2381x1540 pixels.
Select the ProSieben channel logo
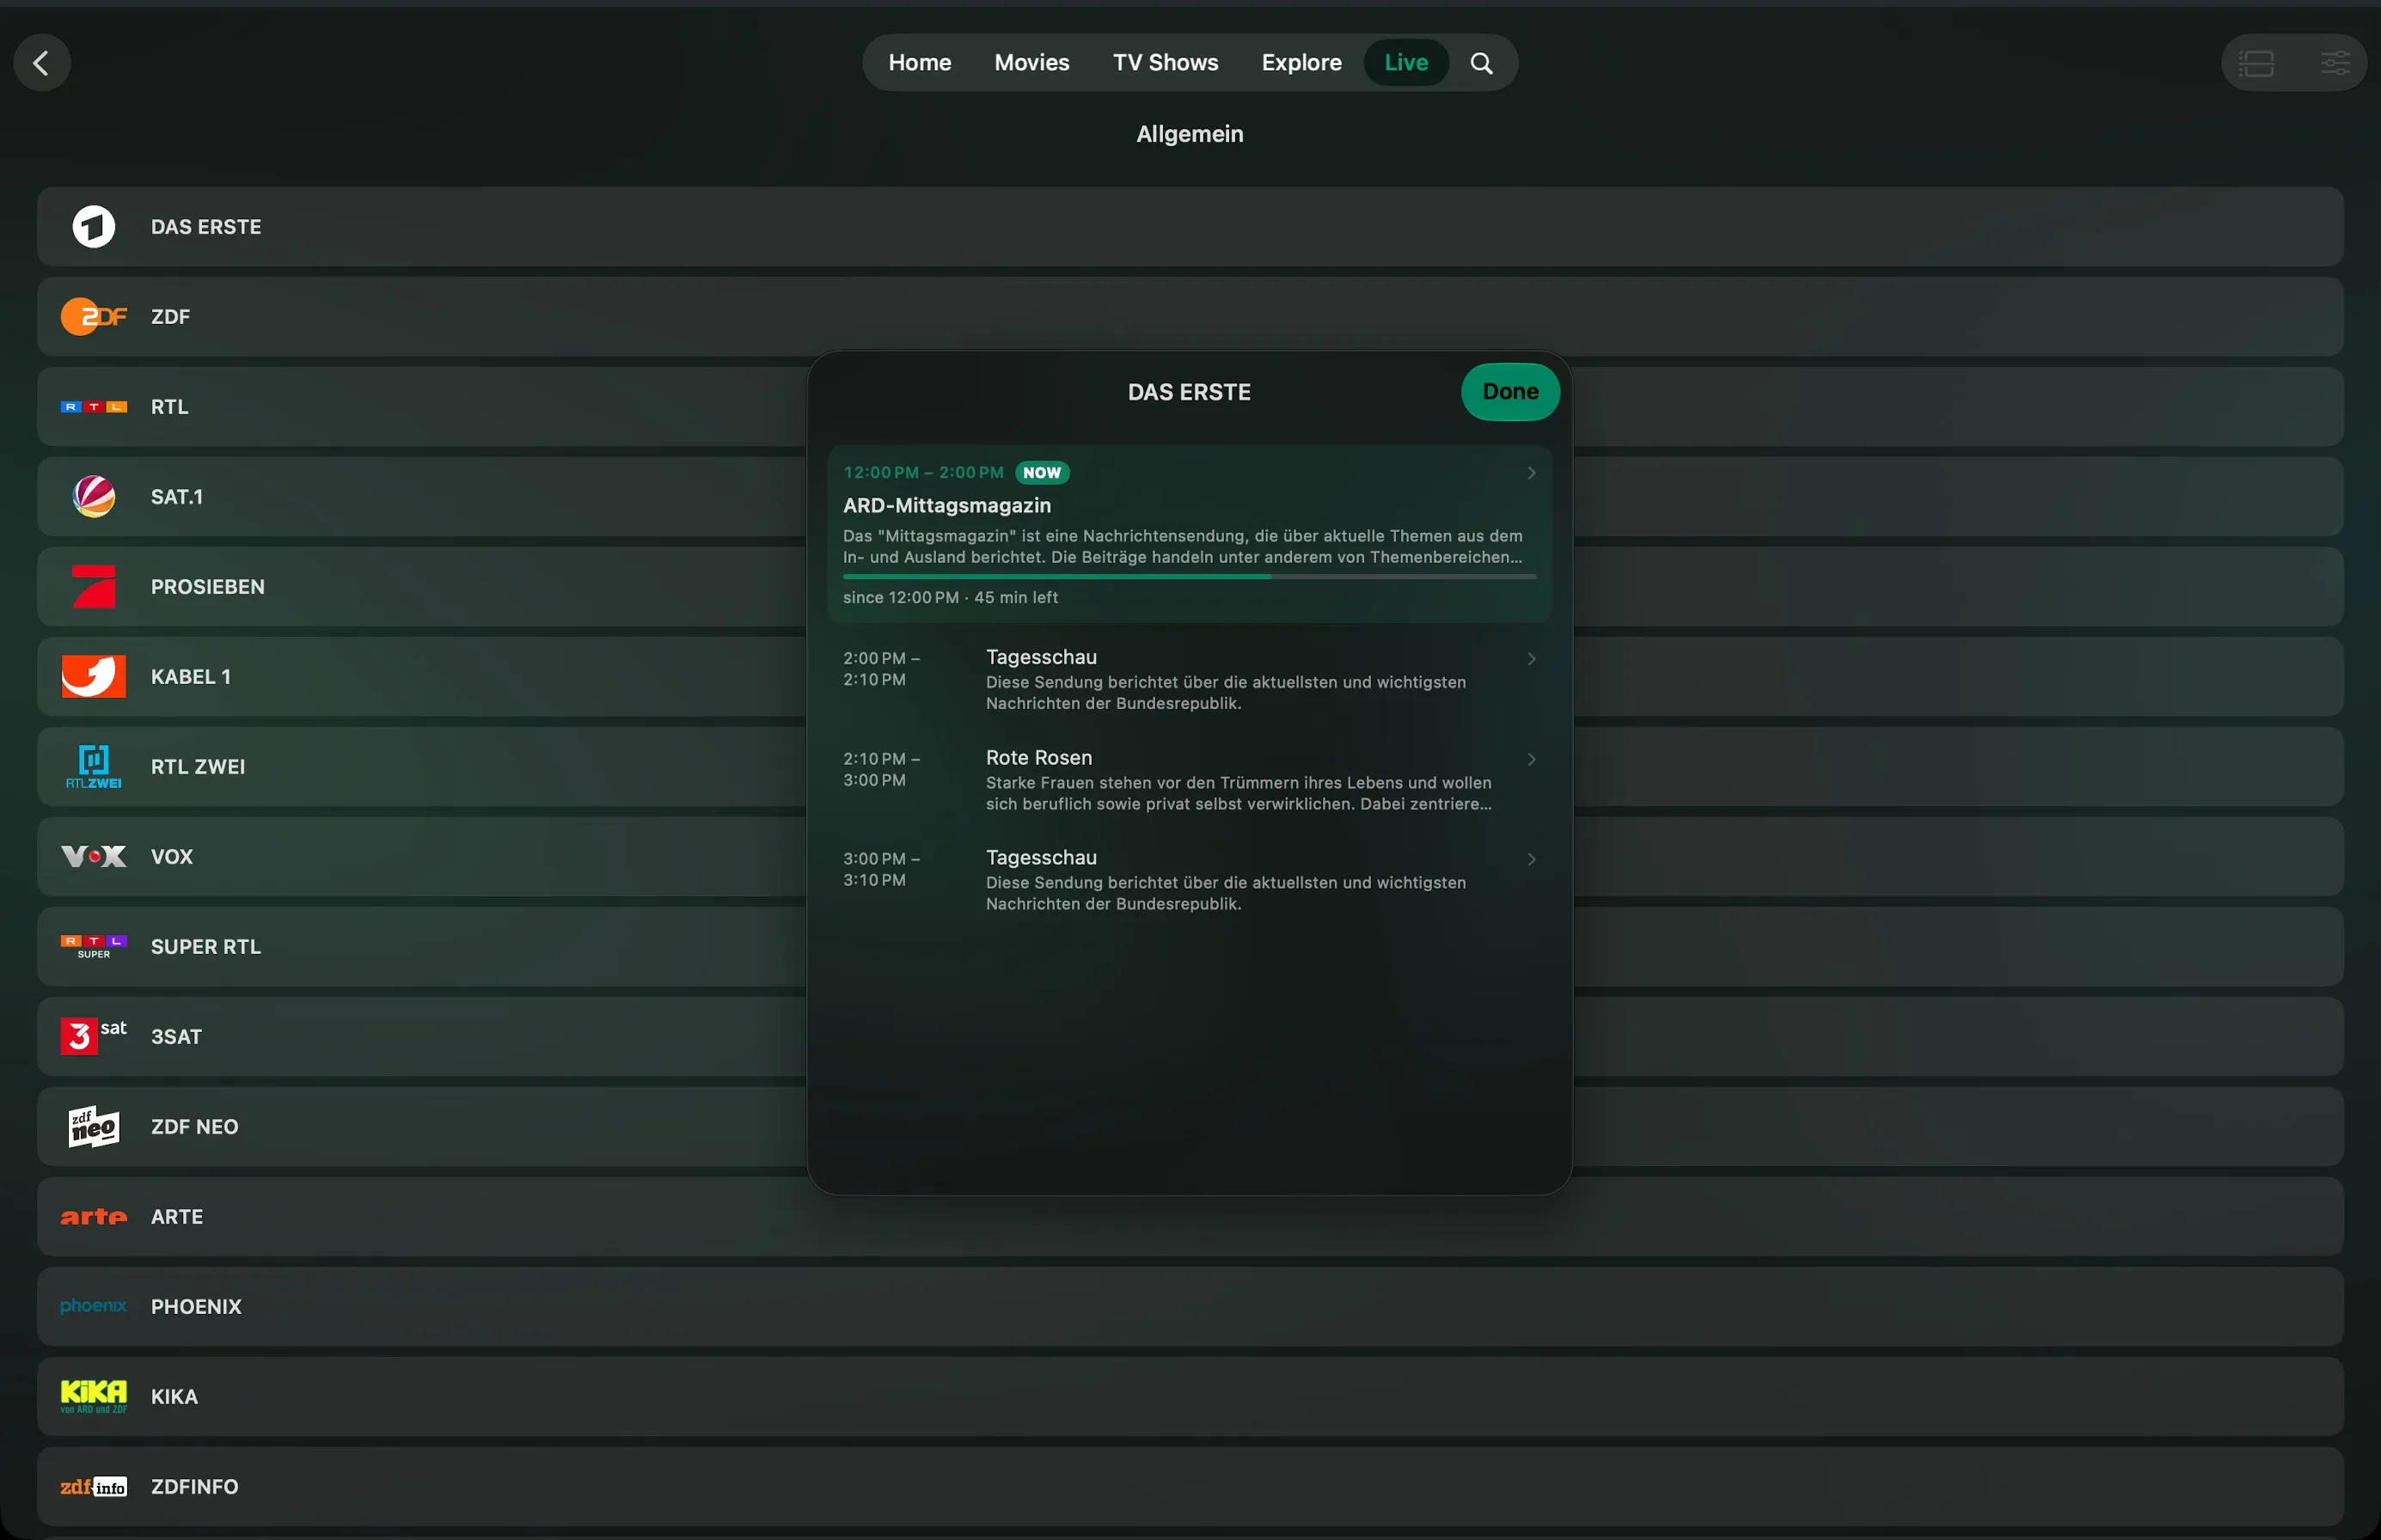pos(94,587)
